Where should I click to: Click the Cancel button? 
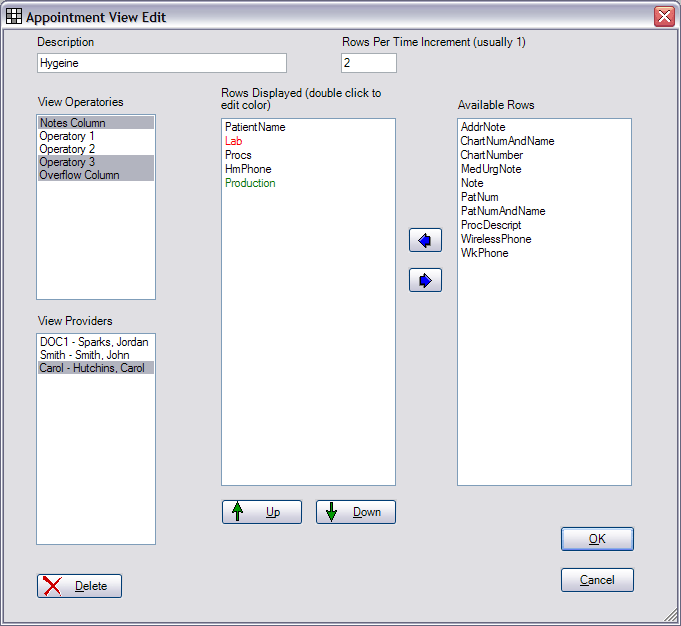(597, 579)
